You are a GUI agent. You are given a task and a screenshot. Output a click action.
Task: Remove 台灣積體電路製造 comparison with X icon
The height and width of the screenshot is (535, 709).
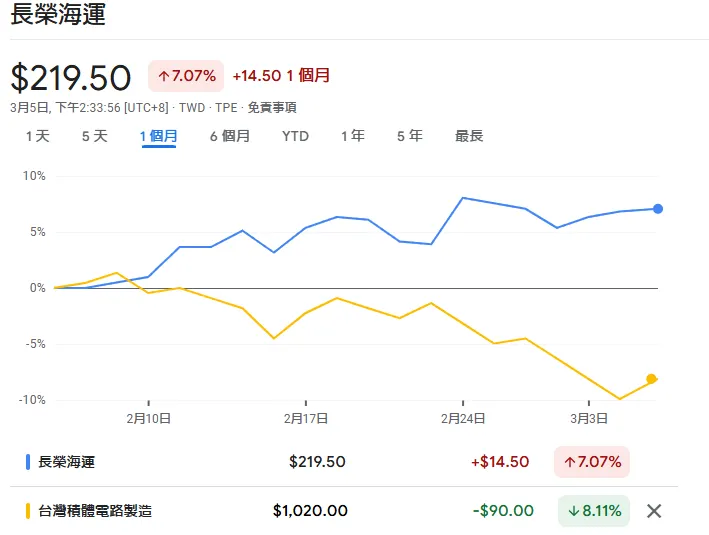click(x=654, y=511)
